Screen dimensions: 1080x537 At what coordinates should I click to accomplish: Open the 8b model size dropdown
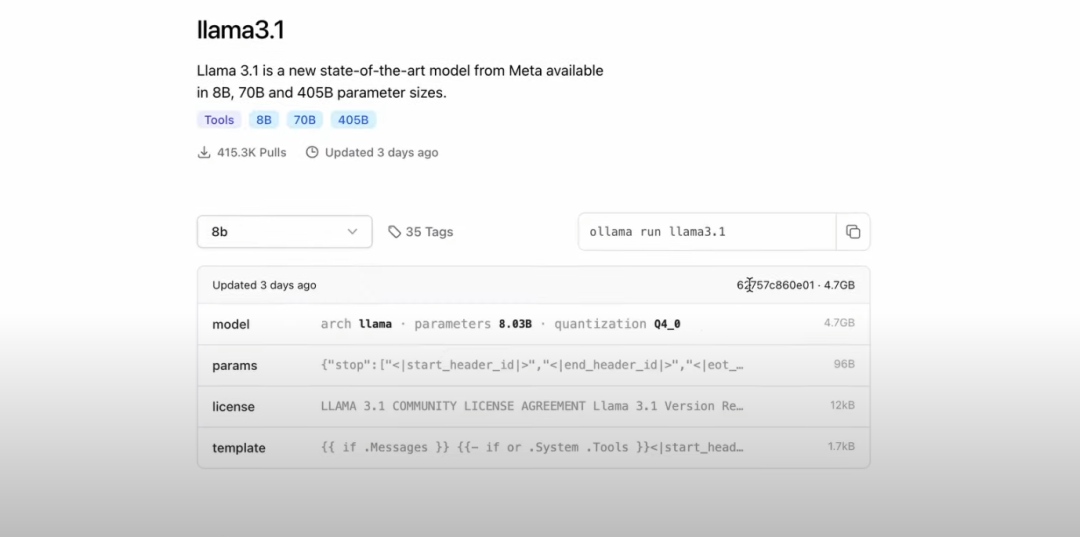(x=284, y=232)
